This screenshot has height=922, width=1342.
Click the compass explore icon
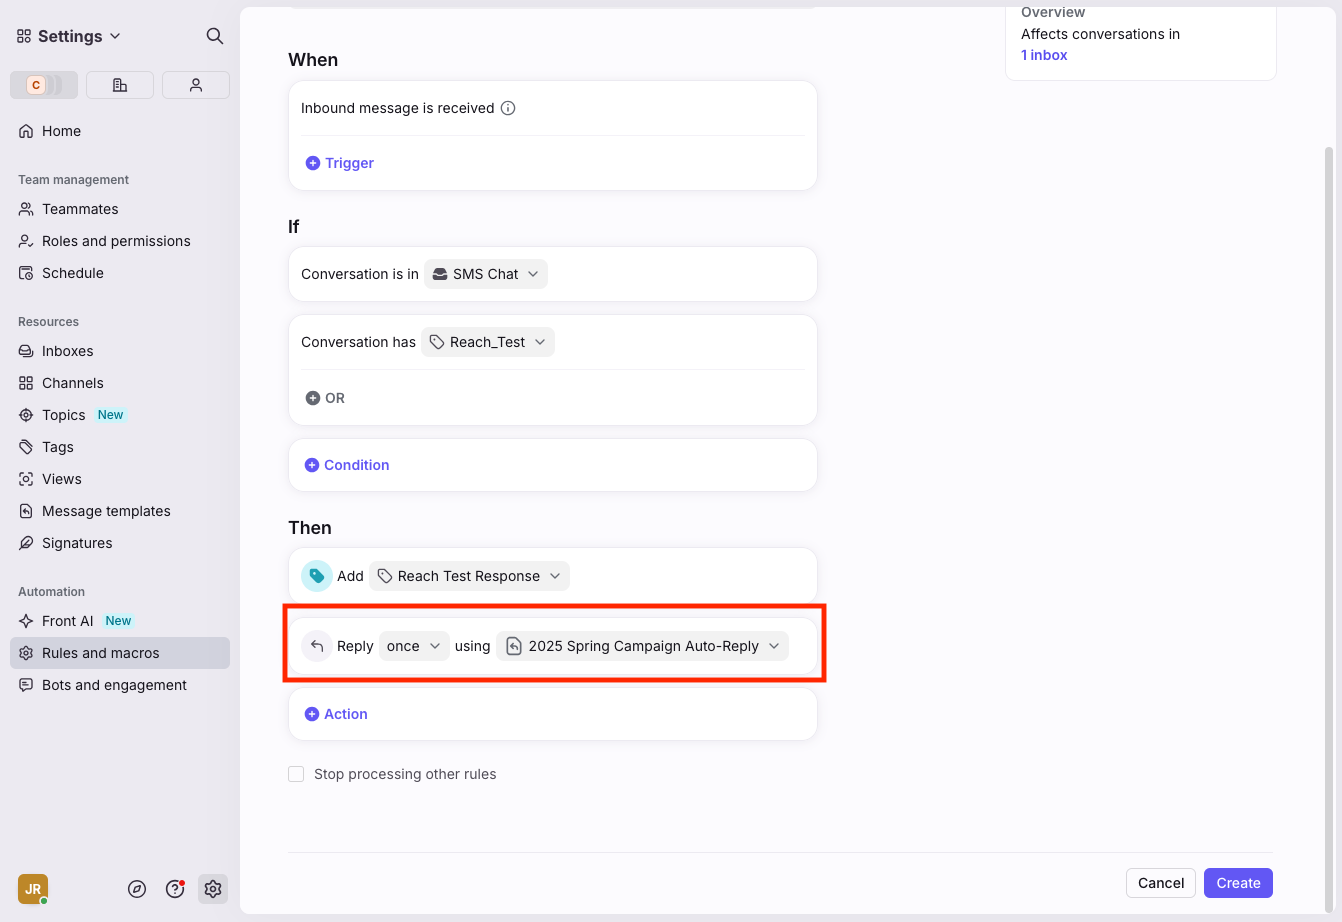click(x=137, y=889)
